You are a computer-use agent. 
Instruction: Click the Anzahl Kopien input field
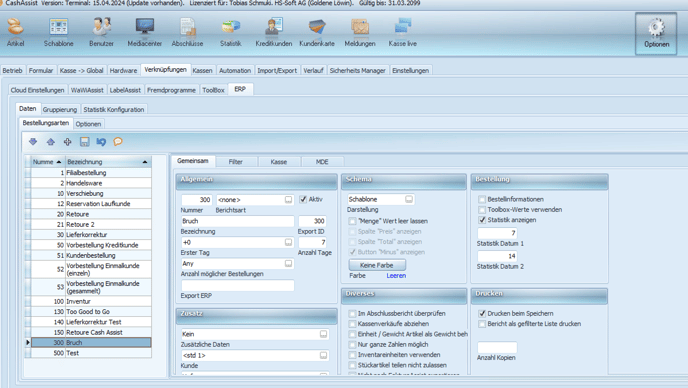pos(497,347)
